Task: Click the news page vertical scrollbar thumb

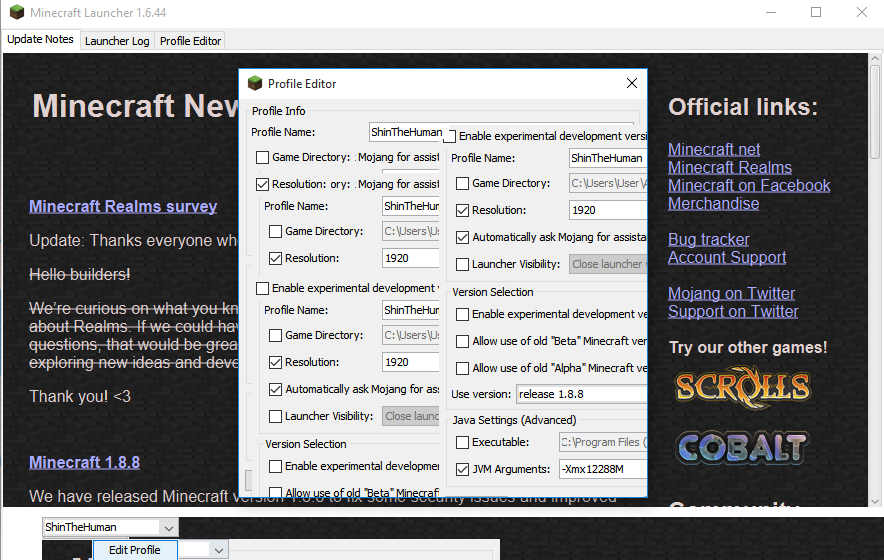Action: coord(875,112)
